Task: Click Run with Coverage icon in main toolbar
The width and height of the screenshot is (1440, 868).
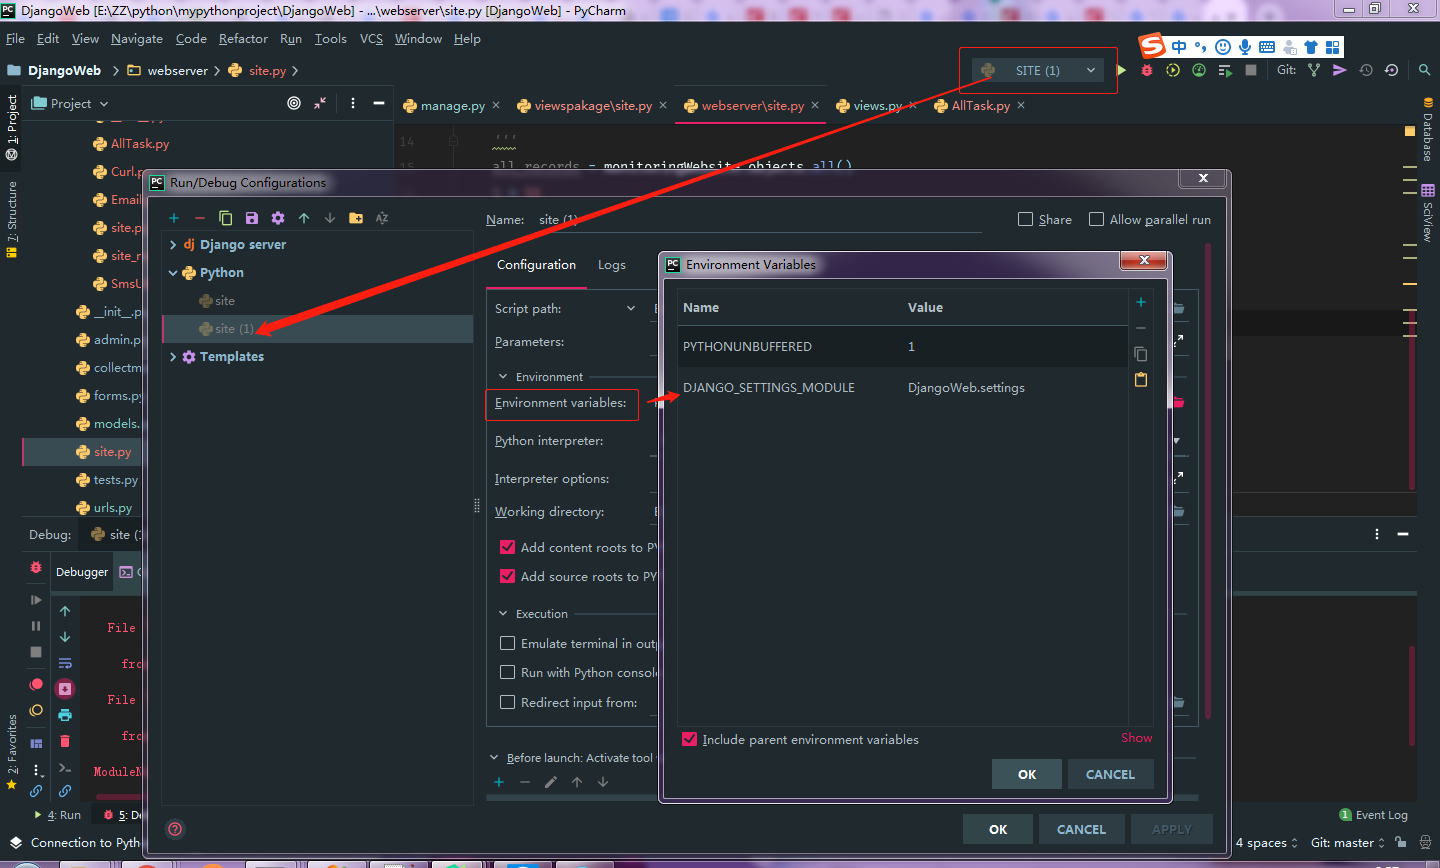Action: (1173, 70)
